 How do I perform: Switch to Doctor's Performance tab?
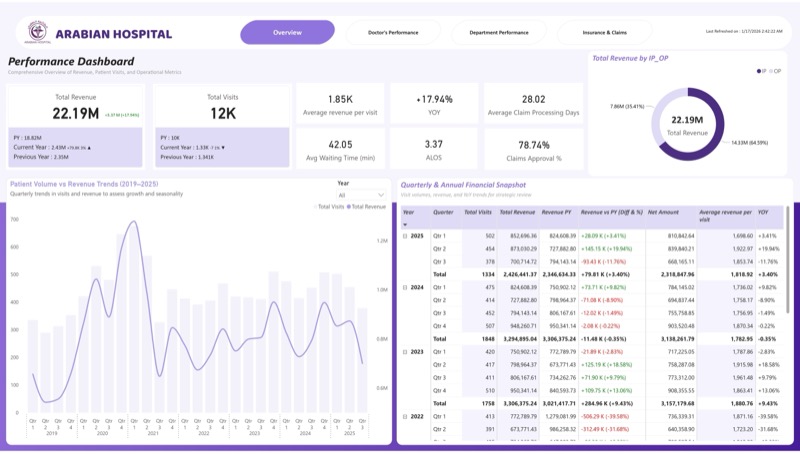(393, 33)
